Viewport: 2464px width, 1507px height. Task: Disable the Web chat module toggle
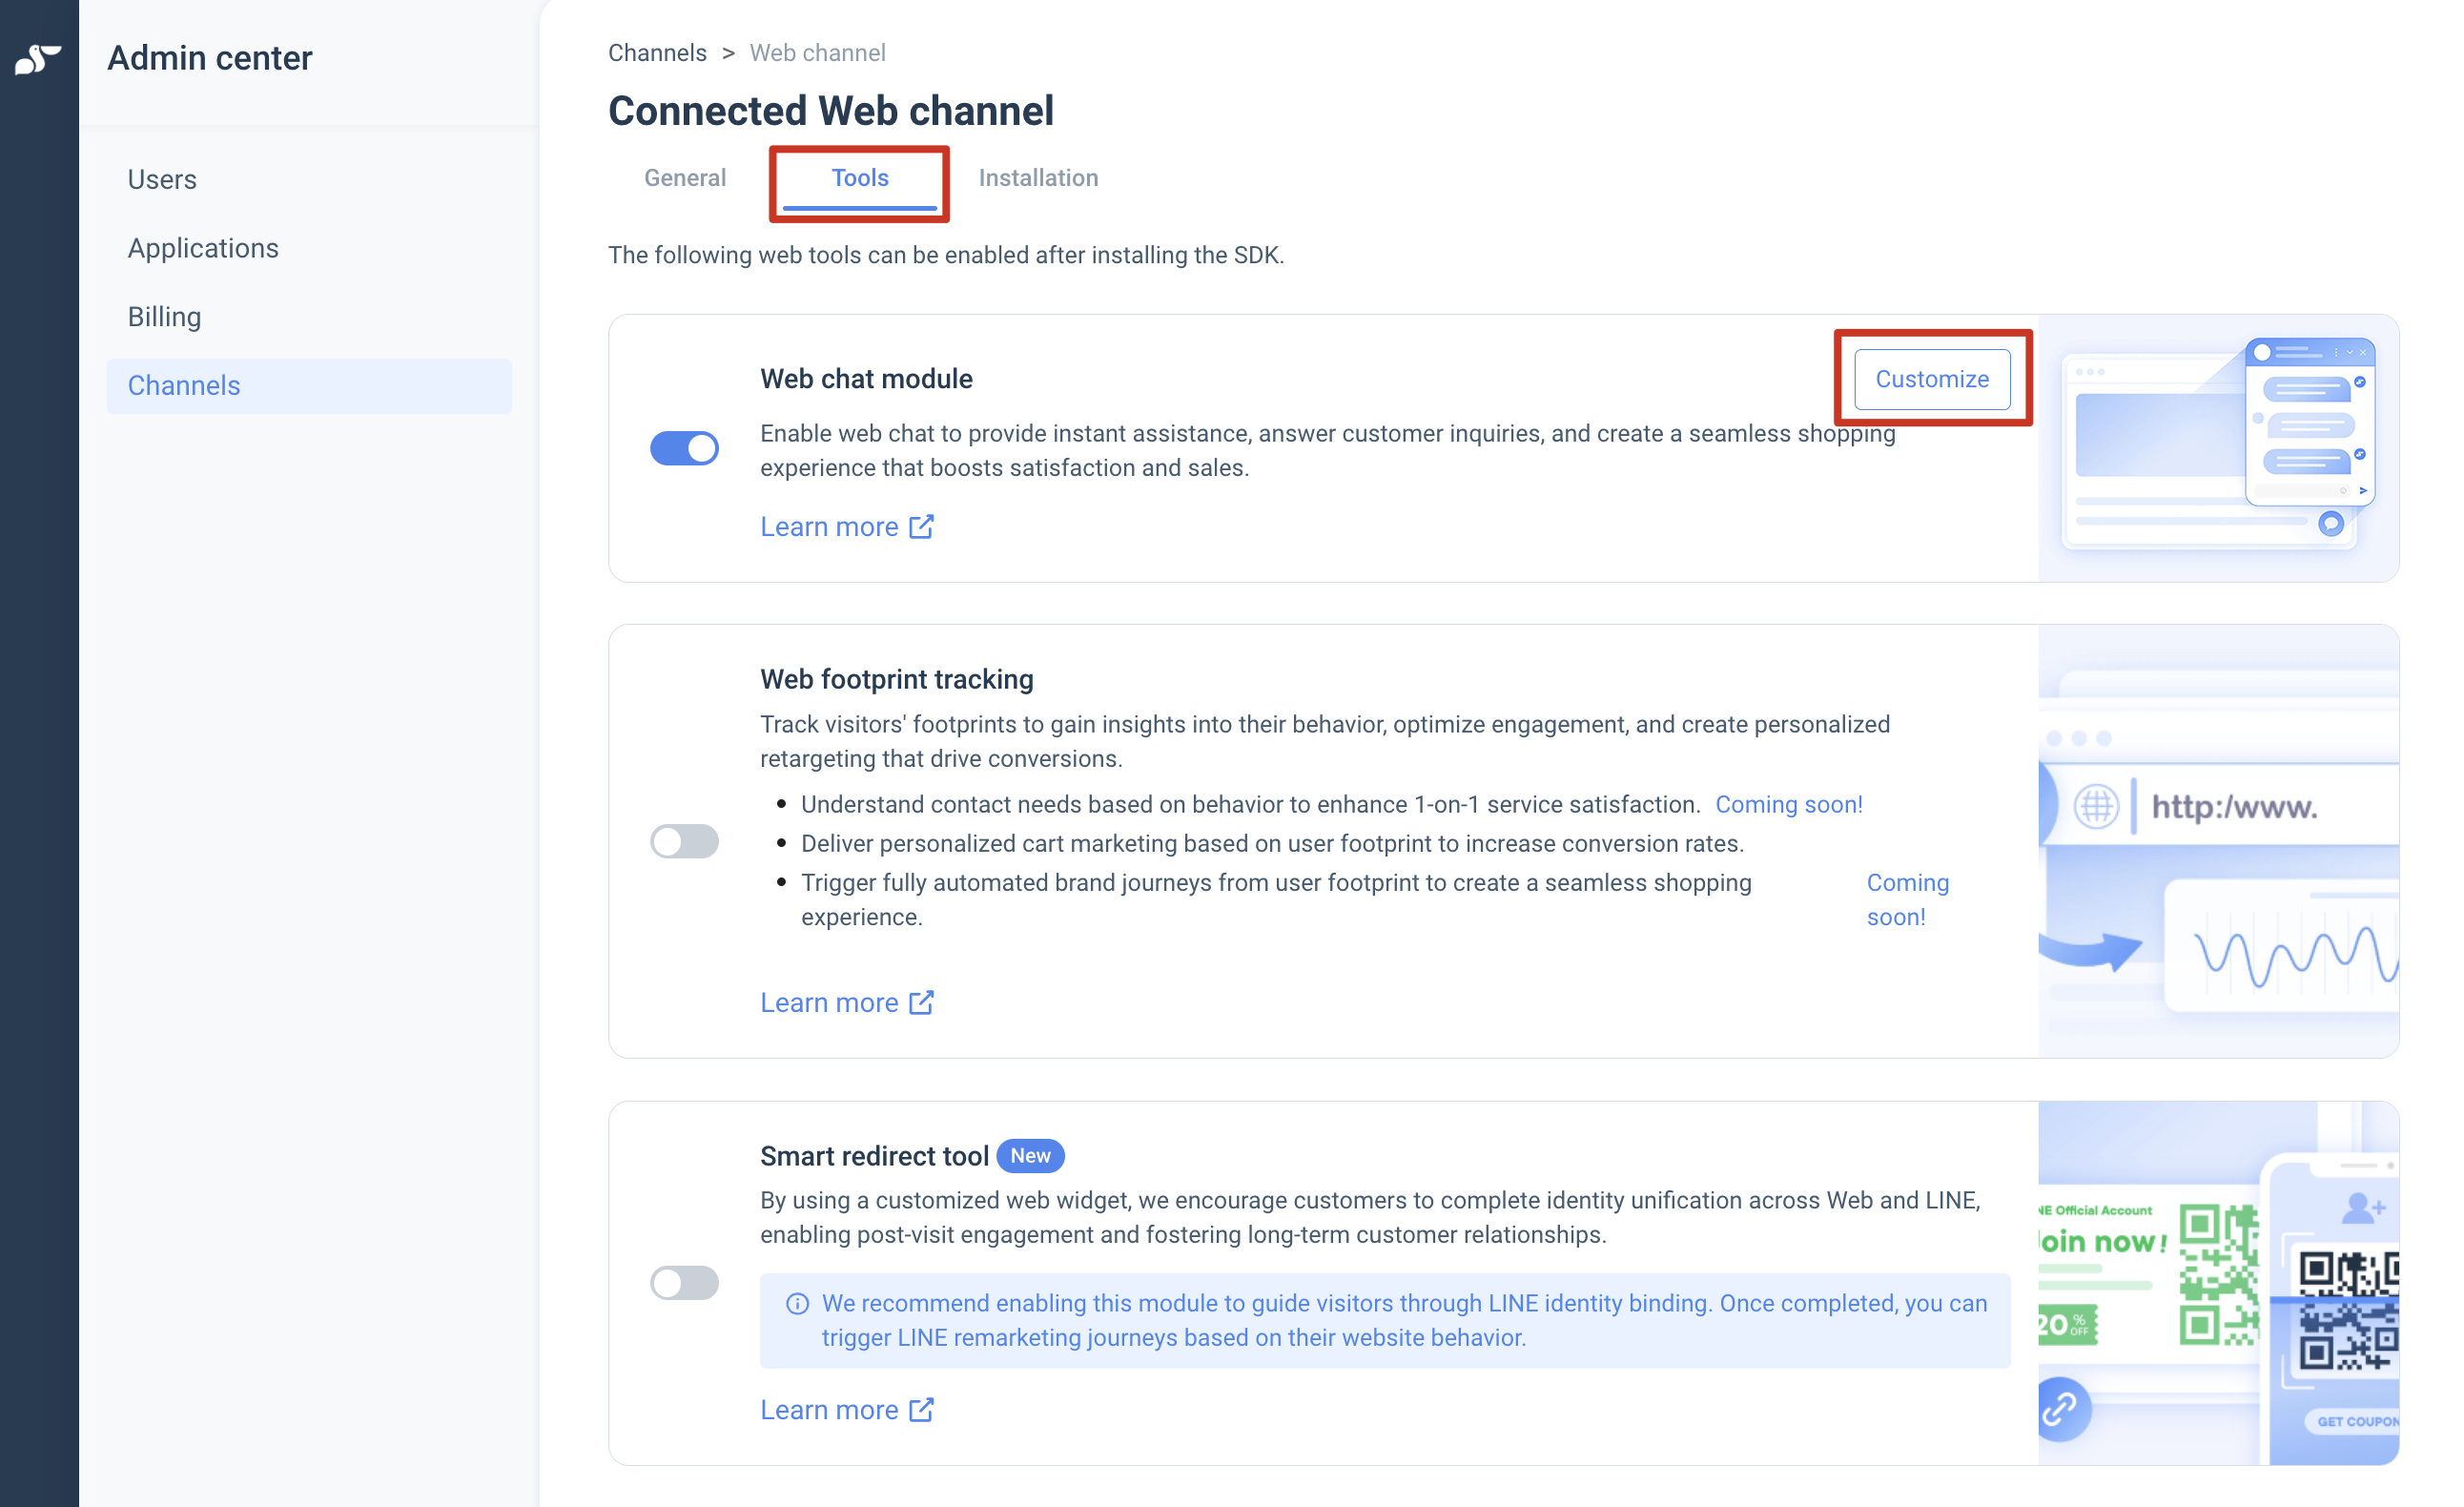click(685, 449)
